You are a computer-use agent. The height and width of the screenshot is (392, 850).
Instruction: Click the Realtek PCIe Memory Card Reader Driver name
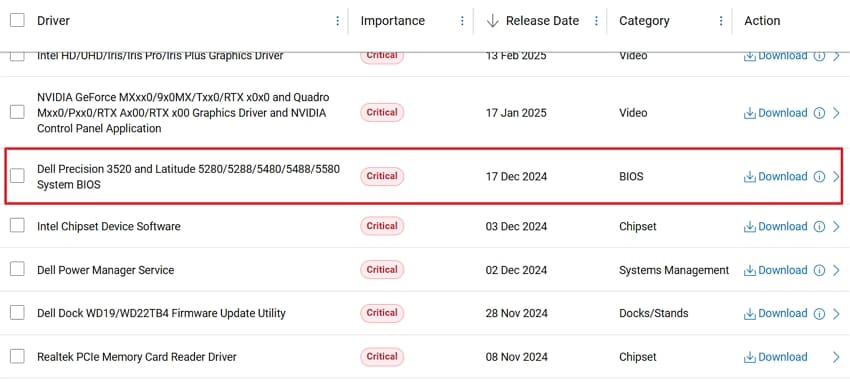(x=137, y=357)
